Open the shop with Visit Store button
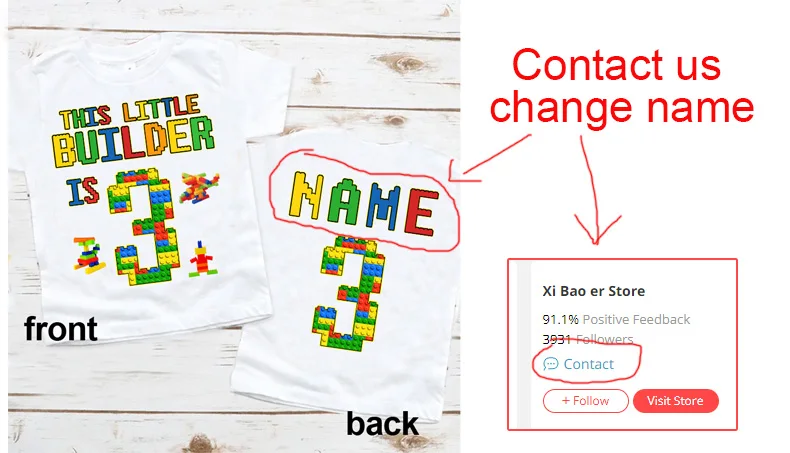 pos(675,401)
